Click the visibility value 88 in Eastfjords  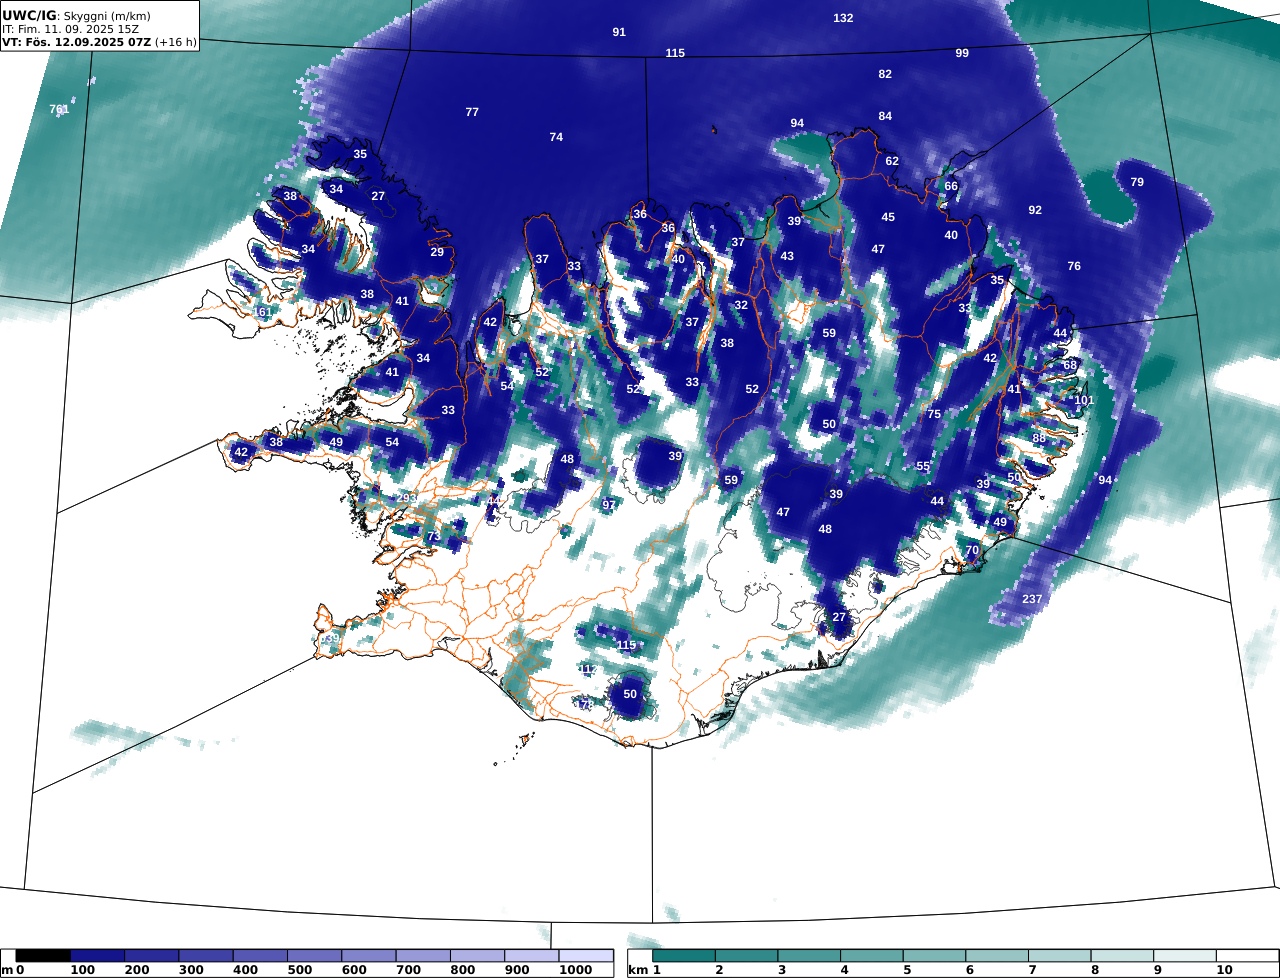click(1039, 438)
